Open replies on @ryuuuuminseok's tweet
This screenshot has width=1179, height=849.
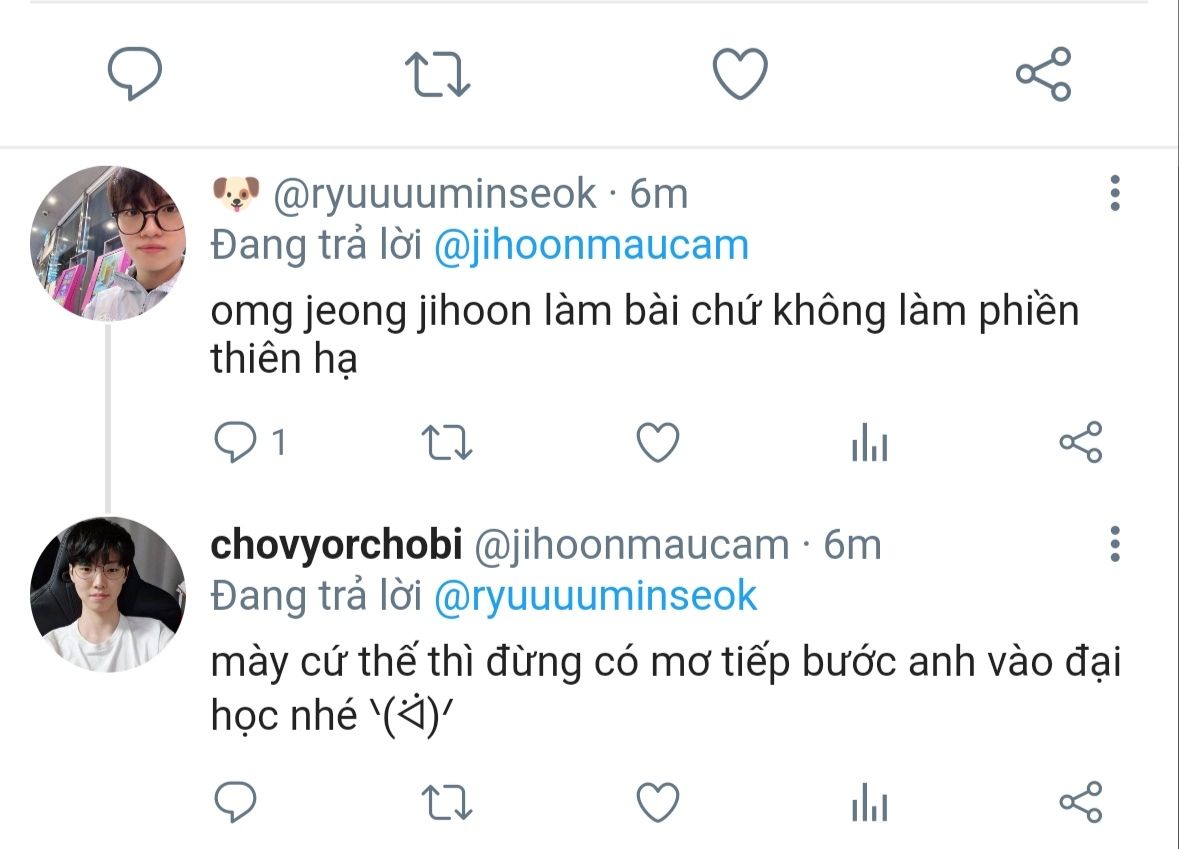250,441
